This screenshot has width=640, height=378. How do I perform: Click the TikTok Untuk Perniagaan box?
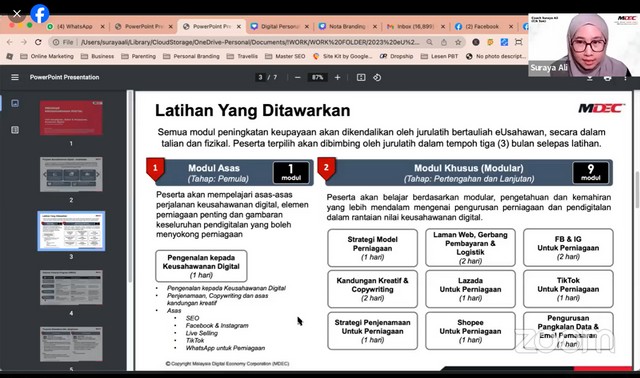(x=568, y=289)
